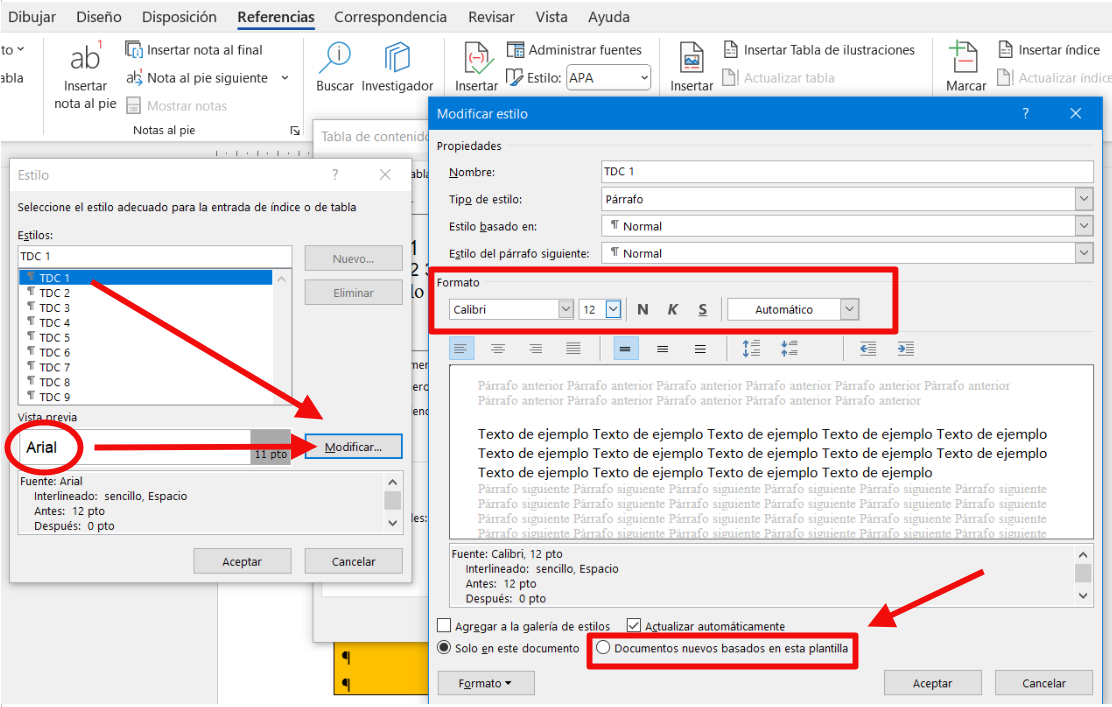The image size is (1112, 707).
Task: Click Aceptar in Modificar estilo
Action: tap(932, 682)
